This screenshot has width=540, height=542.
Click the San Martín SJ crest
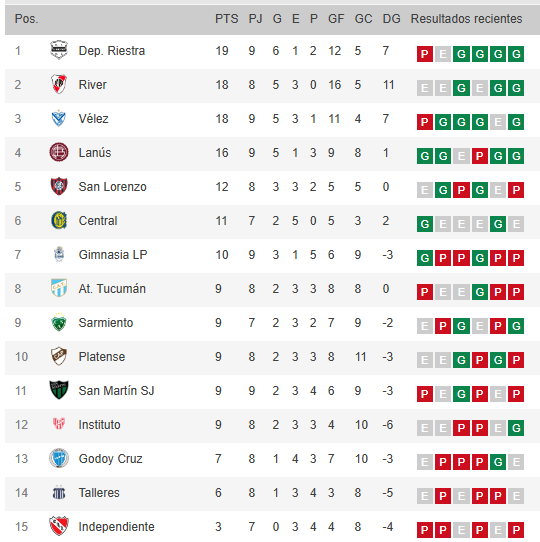[59, 390]
